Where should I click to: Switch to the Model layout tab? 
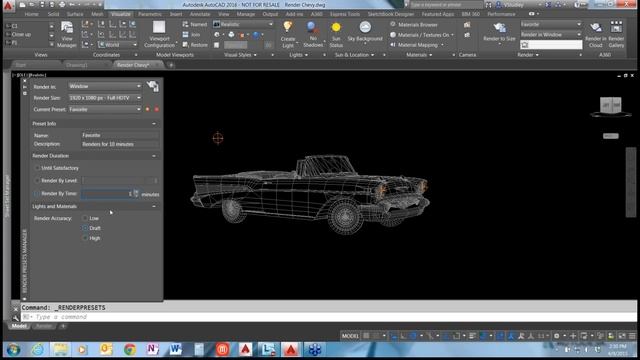coord(19,326)
